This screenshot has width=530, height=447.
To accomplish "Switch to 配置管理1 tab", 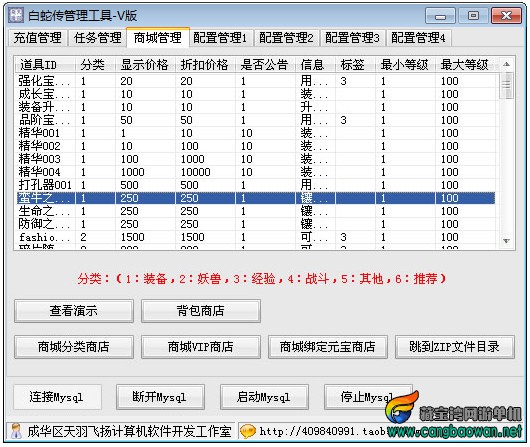I will tap(220, 38).
